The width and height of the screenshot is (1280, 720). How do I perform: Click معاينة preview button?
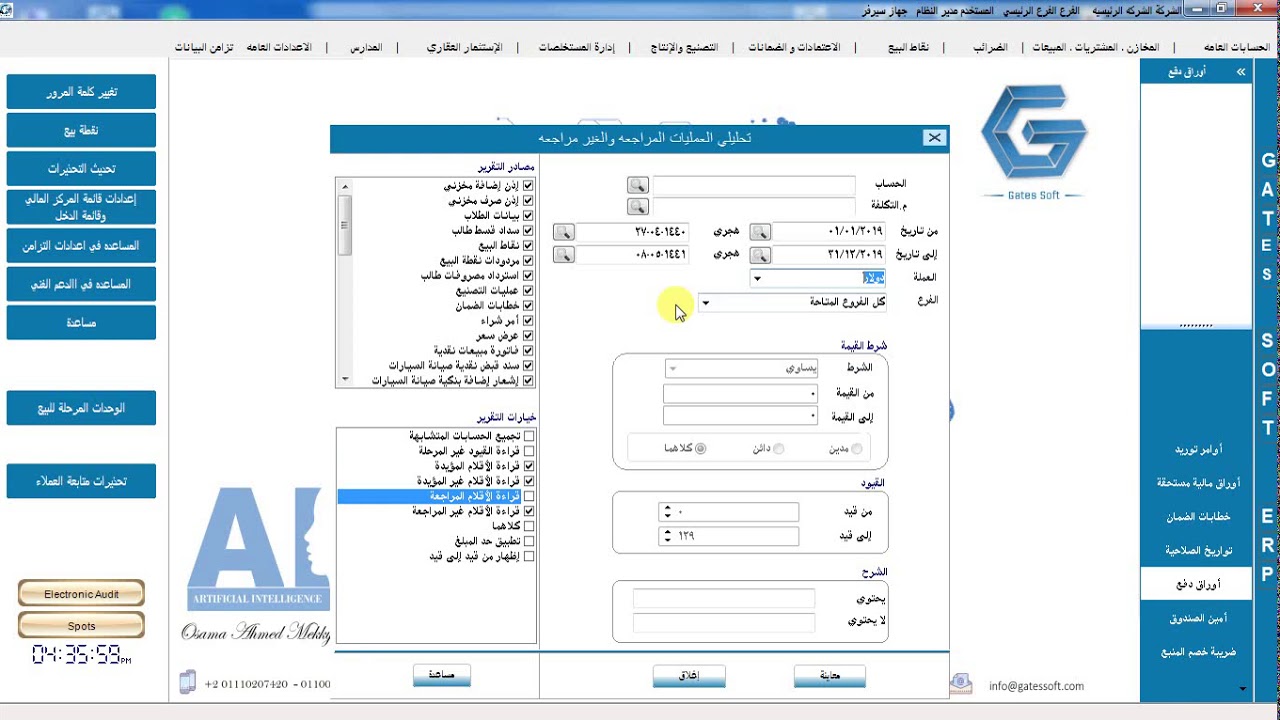[x=830, y=676]
